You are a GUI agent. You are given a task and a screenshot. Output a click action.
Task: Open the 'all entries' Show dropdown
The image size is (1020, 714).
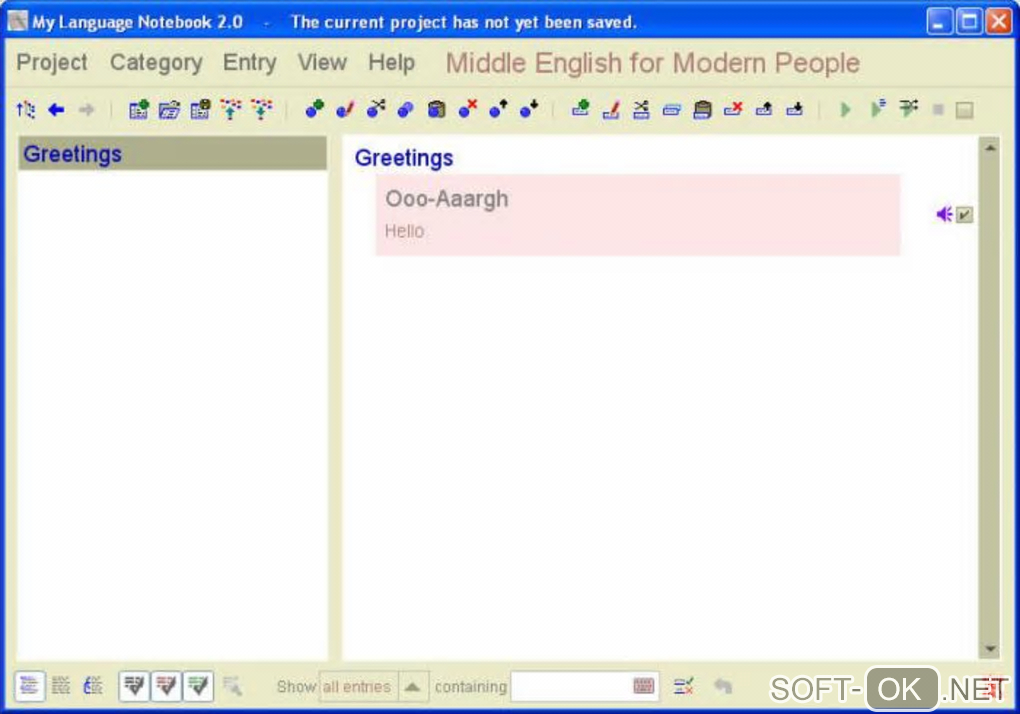358,687
